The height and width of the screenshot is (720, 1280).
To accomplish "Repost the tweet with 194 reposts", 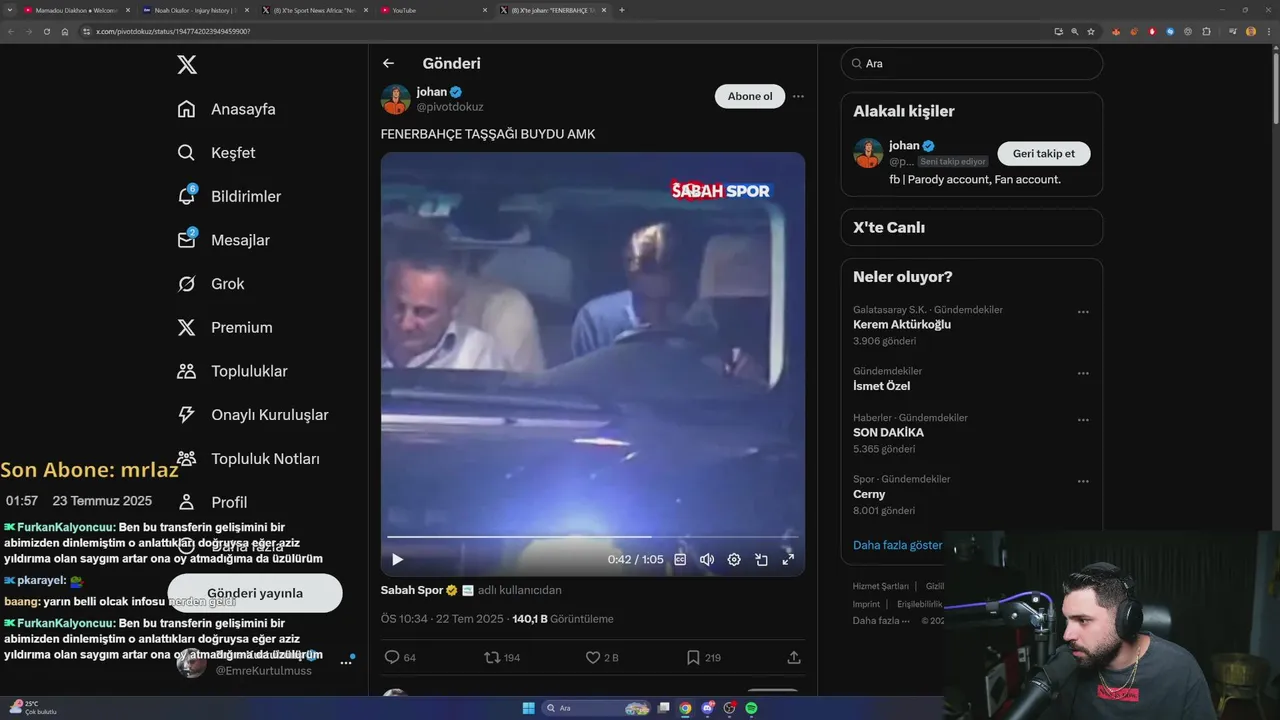I will pos(502,657).
